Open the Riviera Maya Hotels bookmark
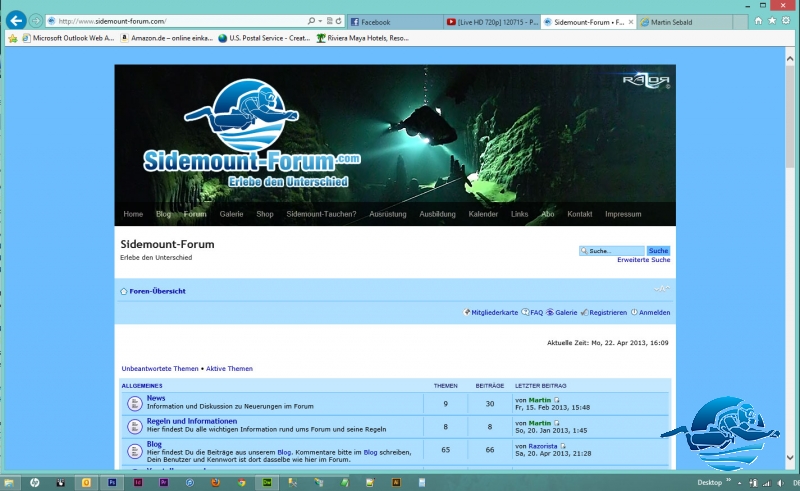The width and height of the screenshot is (800, 491). [x=363, y=38]
